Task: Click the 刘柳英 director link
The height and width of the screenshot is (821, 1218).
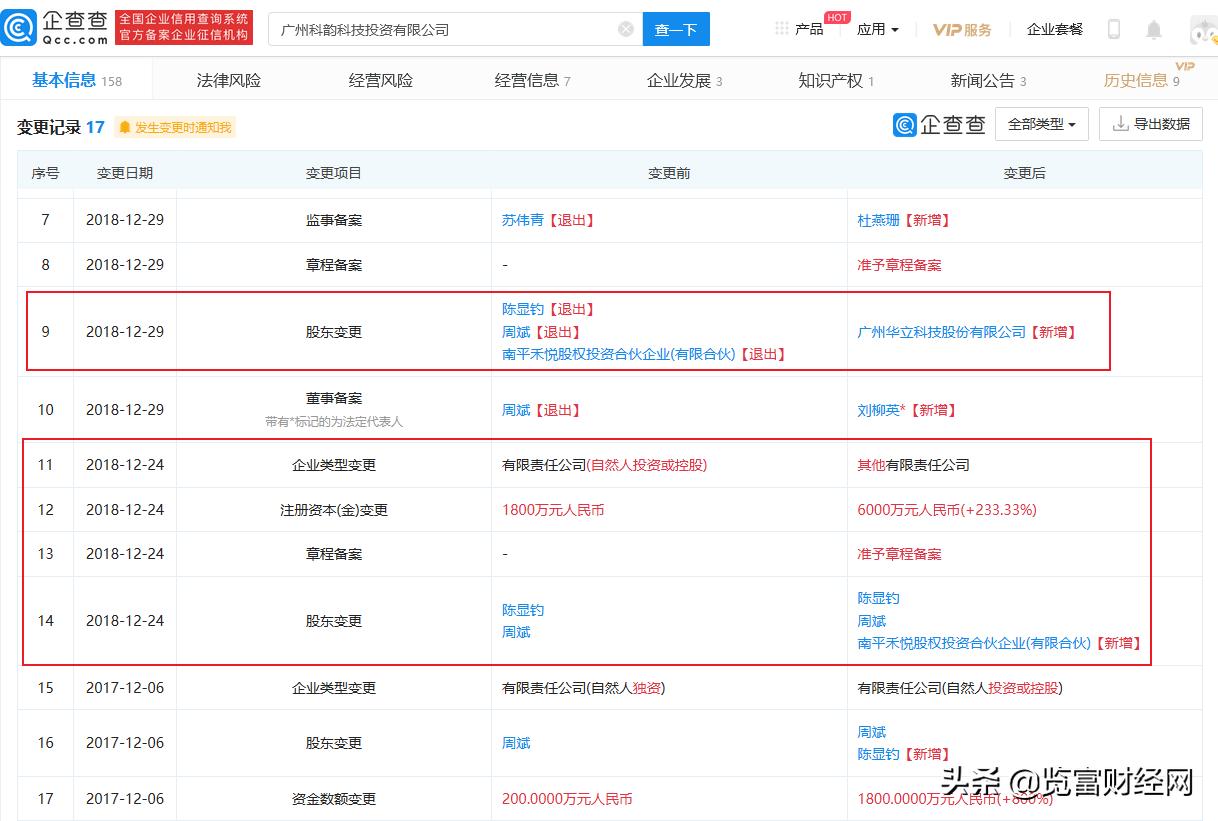Action: (878, 409)
